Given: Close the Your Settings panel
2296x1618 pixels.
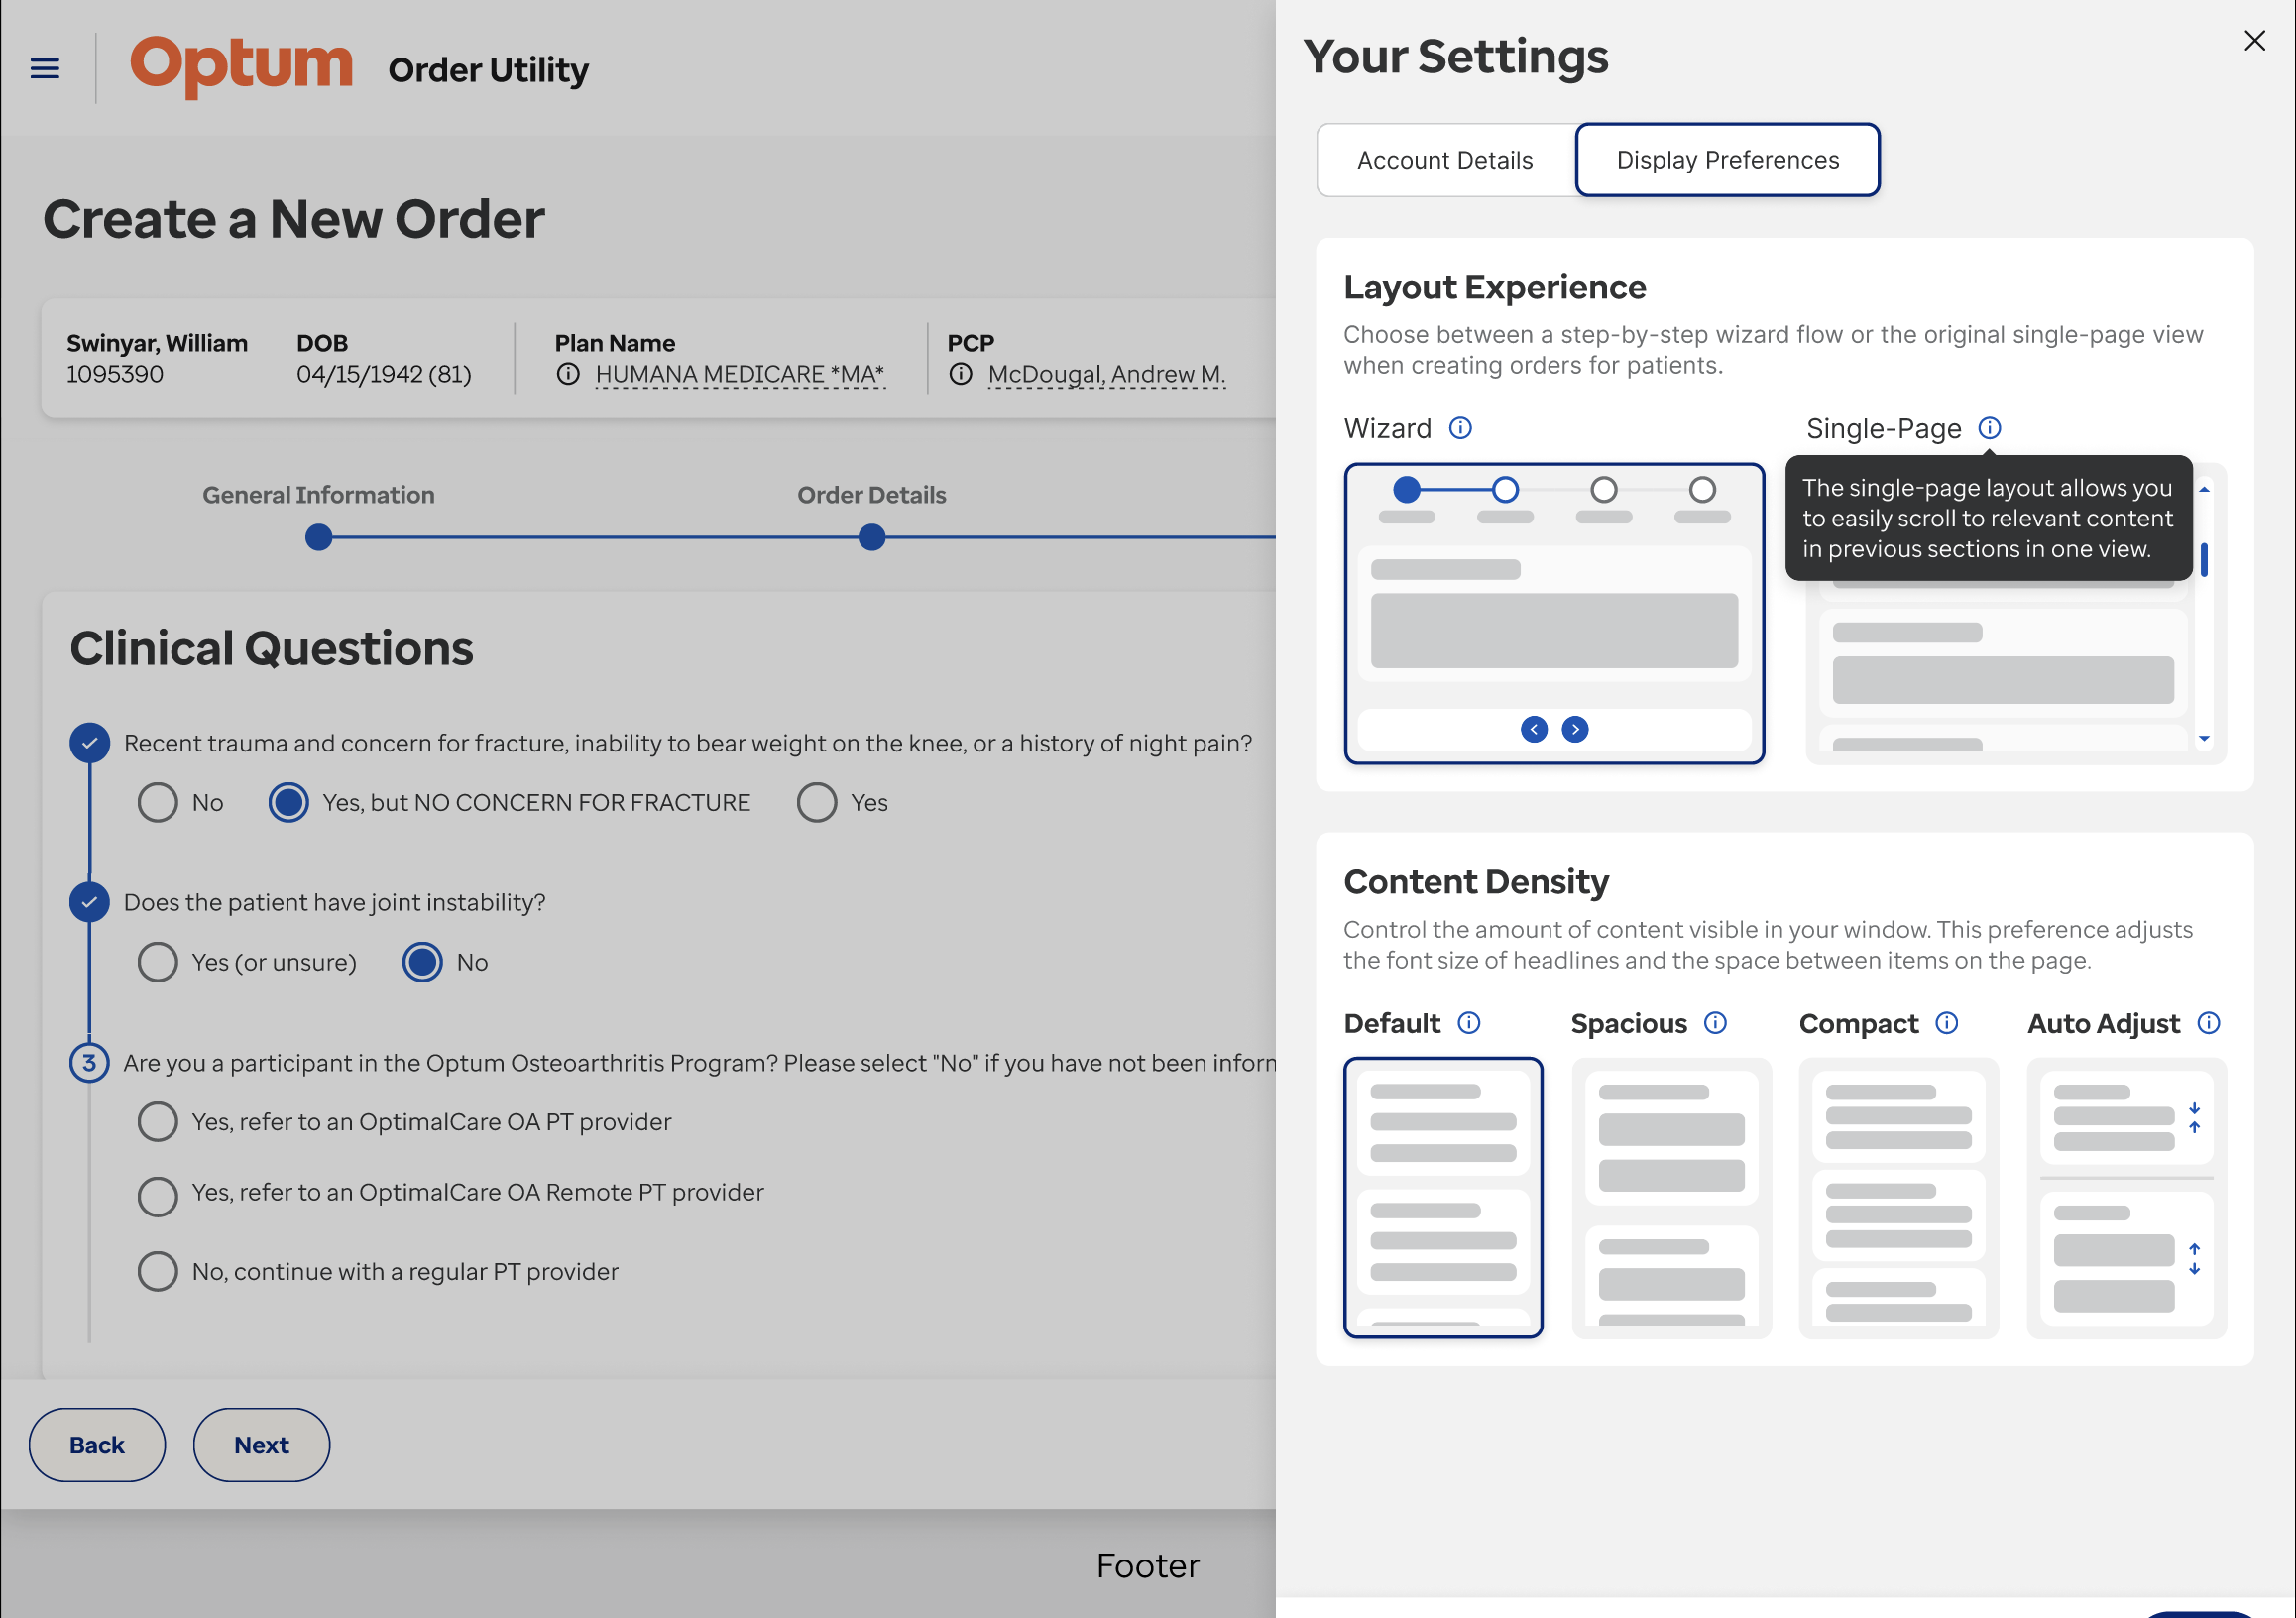Looking at the screenshot, I should (x=2254, y=40).
